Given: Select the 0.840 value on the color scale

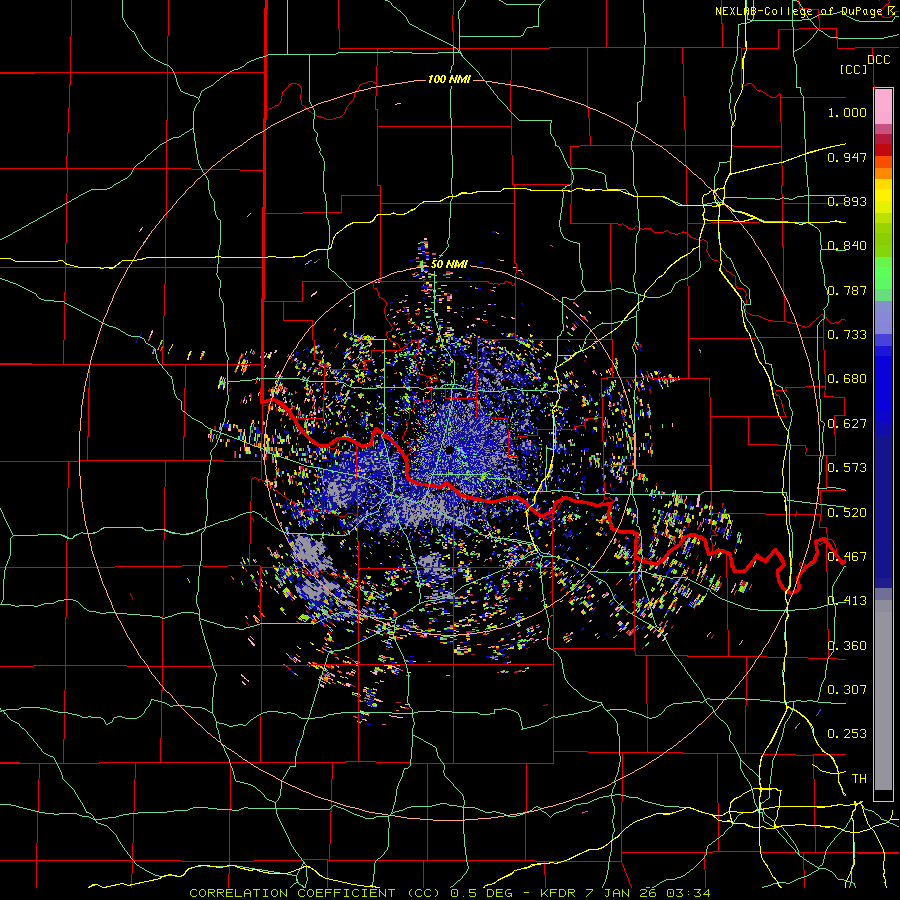Looking at the screenshot, I should (847, 246).
